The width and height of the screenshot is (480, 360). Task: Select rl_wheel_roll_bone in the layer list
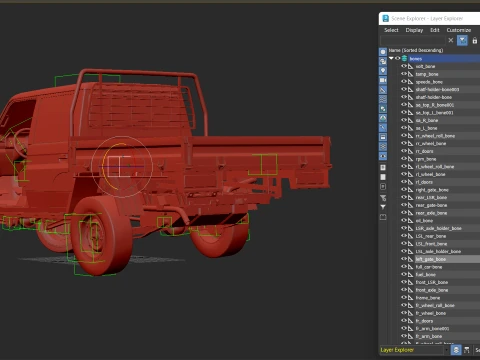[435, 167]
